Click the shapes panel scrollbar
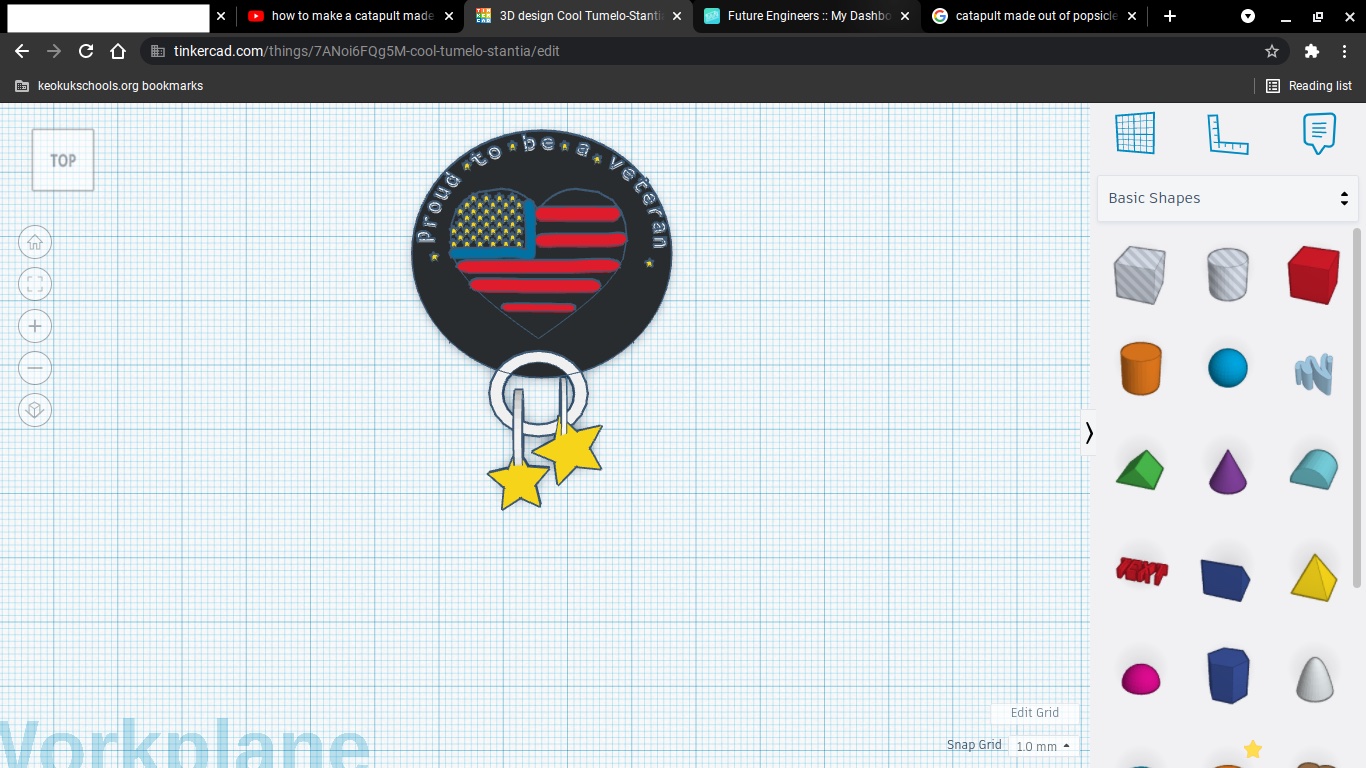 (1357, 407)
